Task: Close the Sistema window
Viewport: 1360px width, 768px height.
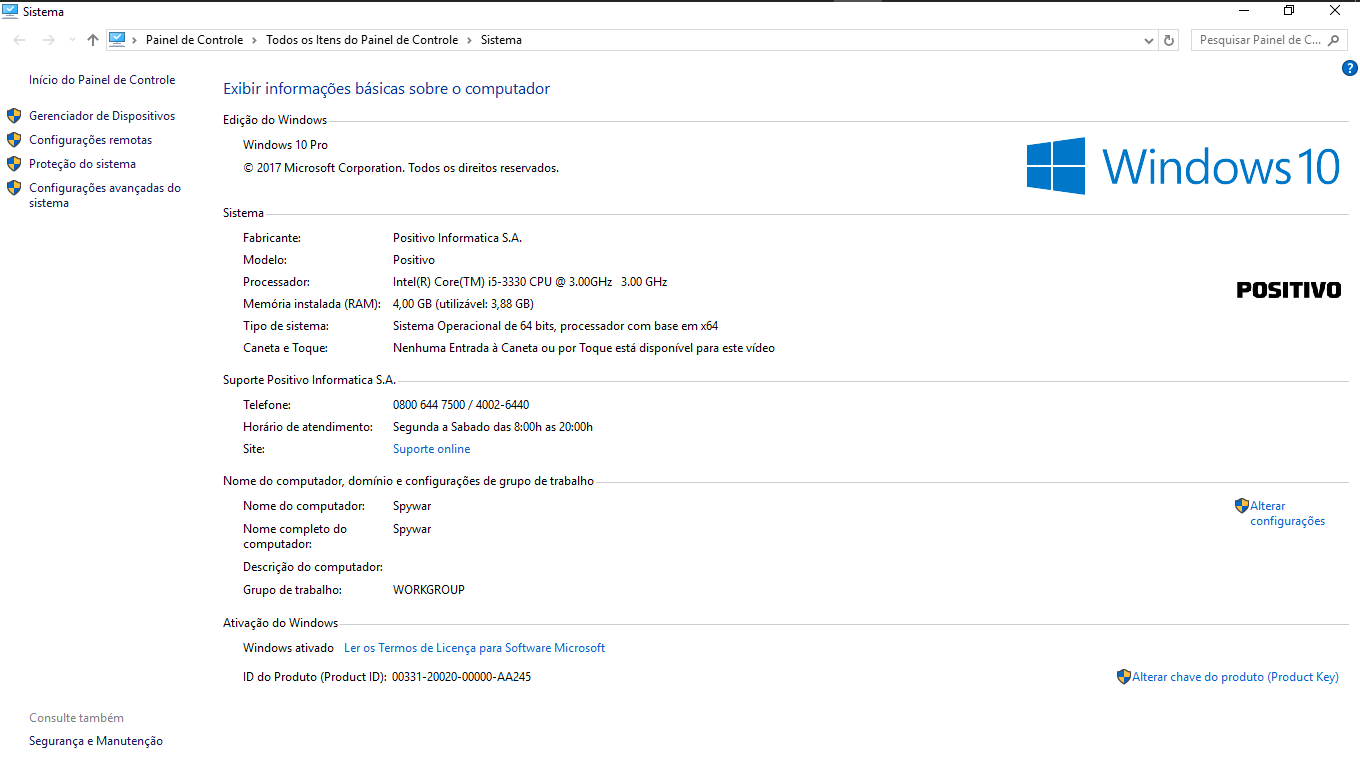Action: (x=1335, y=11)
